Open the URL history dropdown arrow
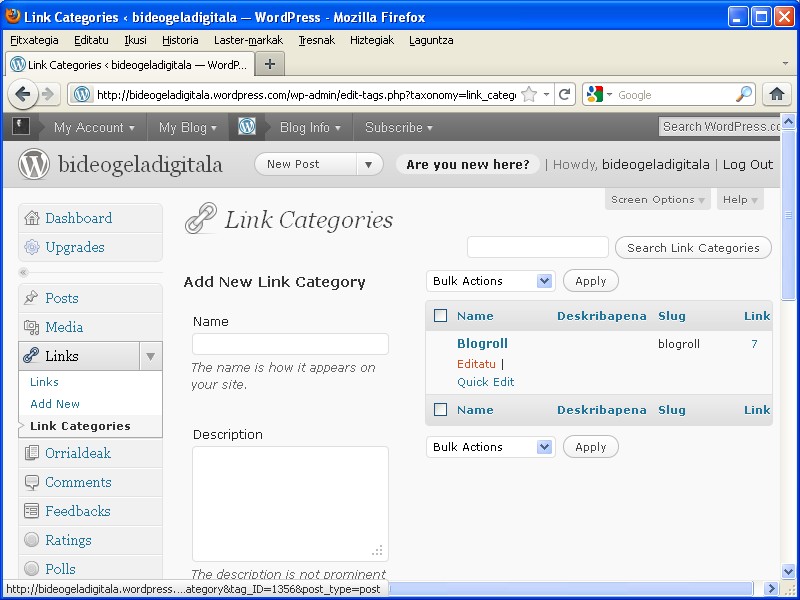The height and width of the screenshot is (600, 800). pos(546,94)
